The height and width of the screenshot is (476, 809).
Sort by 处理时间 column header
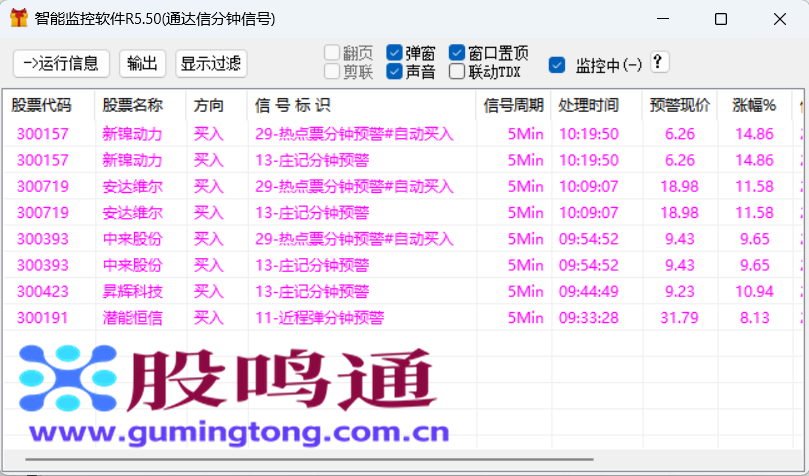[x=597, y=105]
